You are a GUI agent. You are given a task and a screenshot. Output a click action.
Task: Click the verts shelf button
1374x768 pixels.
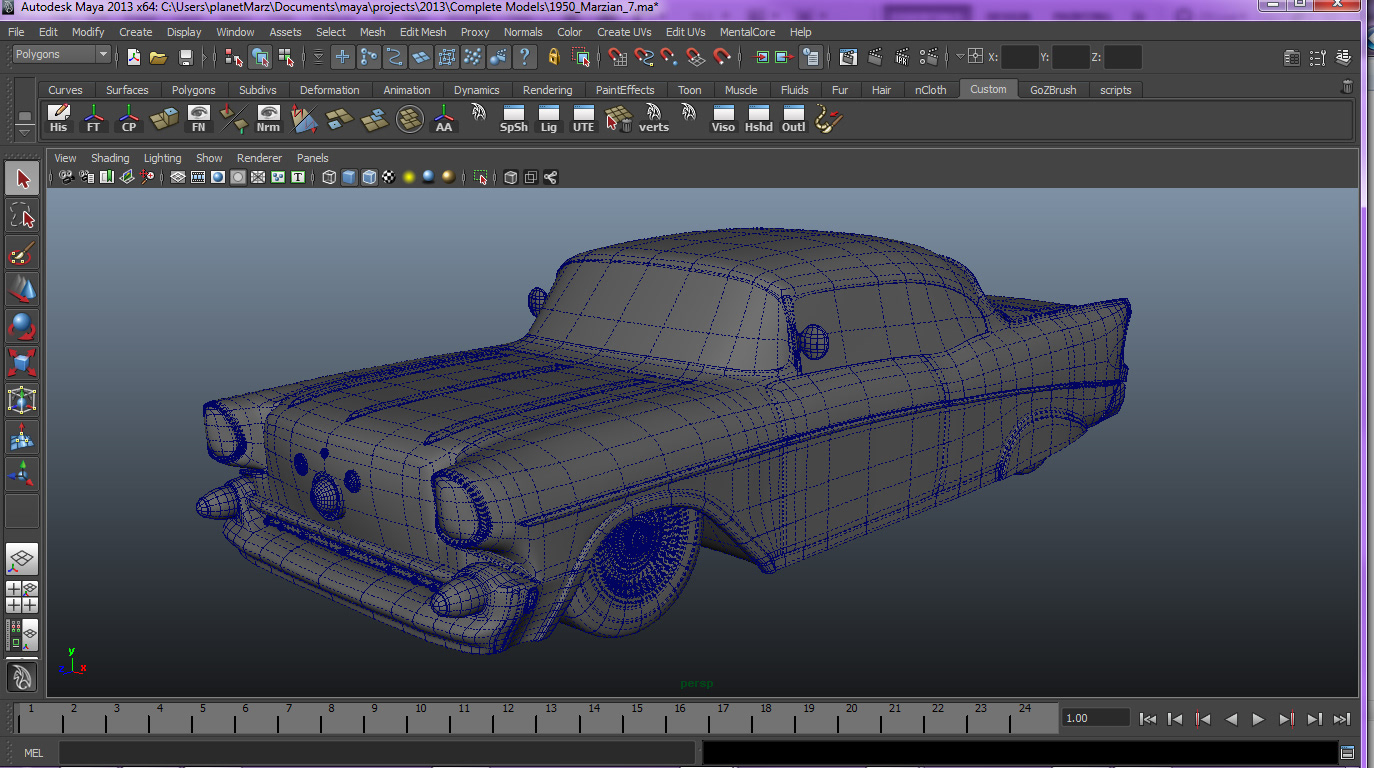click(x=654, y=119)
